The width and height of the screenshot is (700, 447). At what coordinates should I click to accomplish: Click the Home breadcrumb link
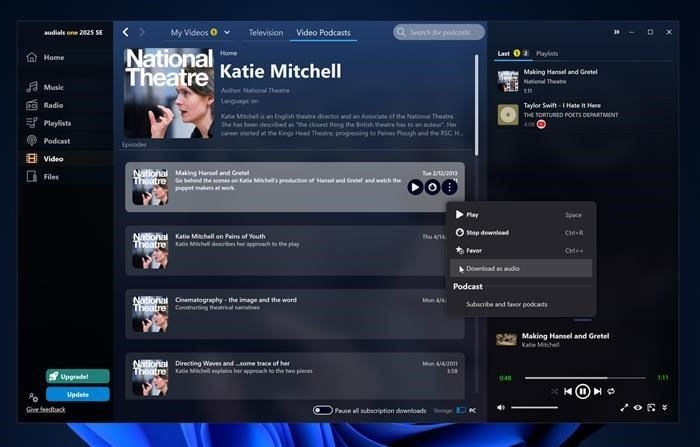229,53
